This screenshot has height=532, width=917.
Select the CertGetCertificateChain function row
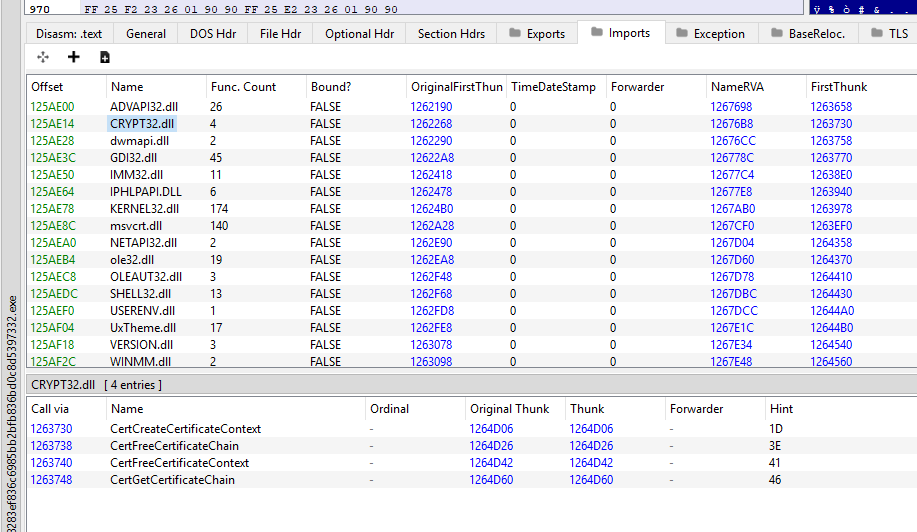[471, 480]
